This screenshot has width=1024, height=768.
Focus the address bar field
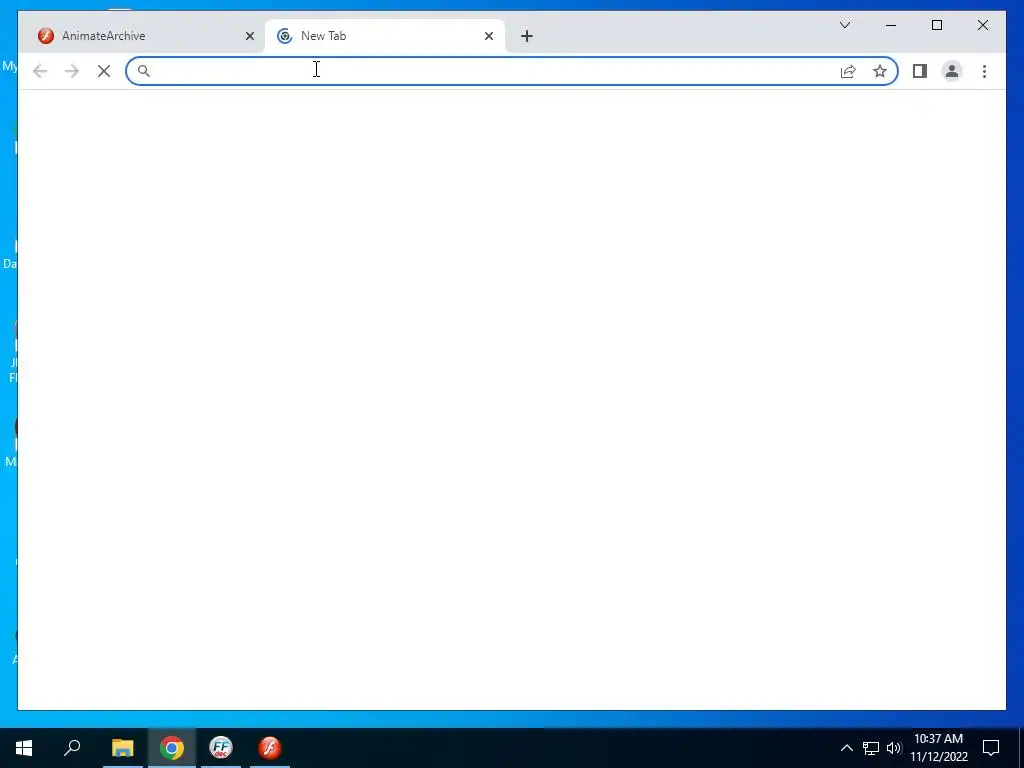pyautogui.click(x=511, y=71)
